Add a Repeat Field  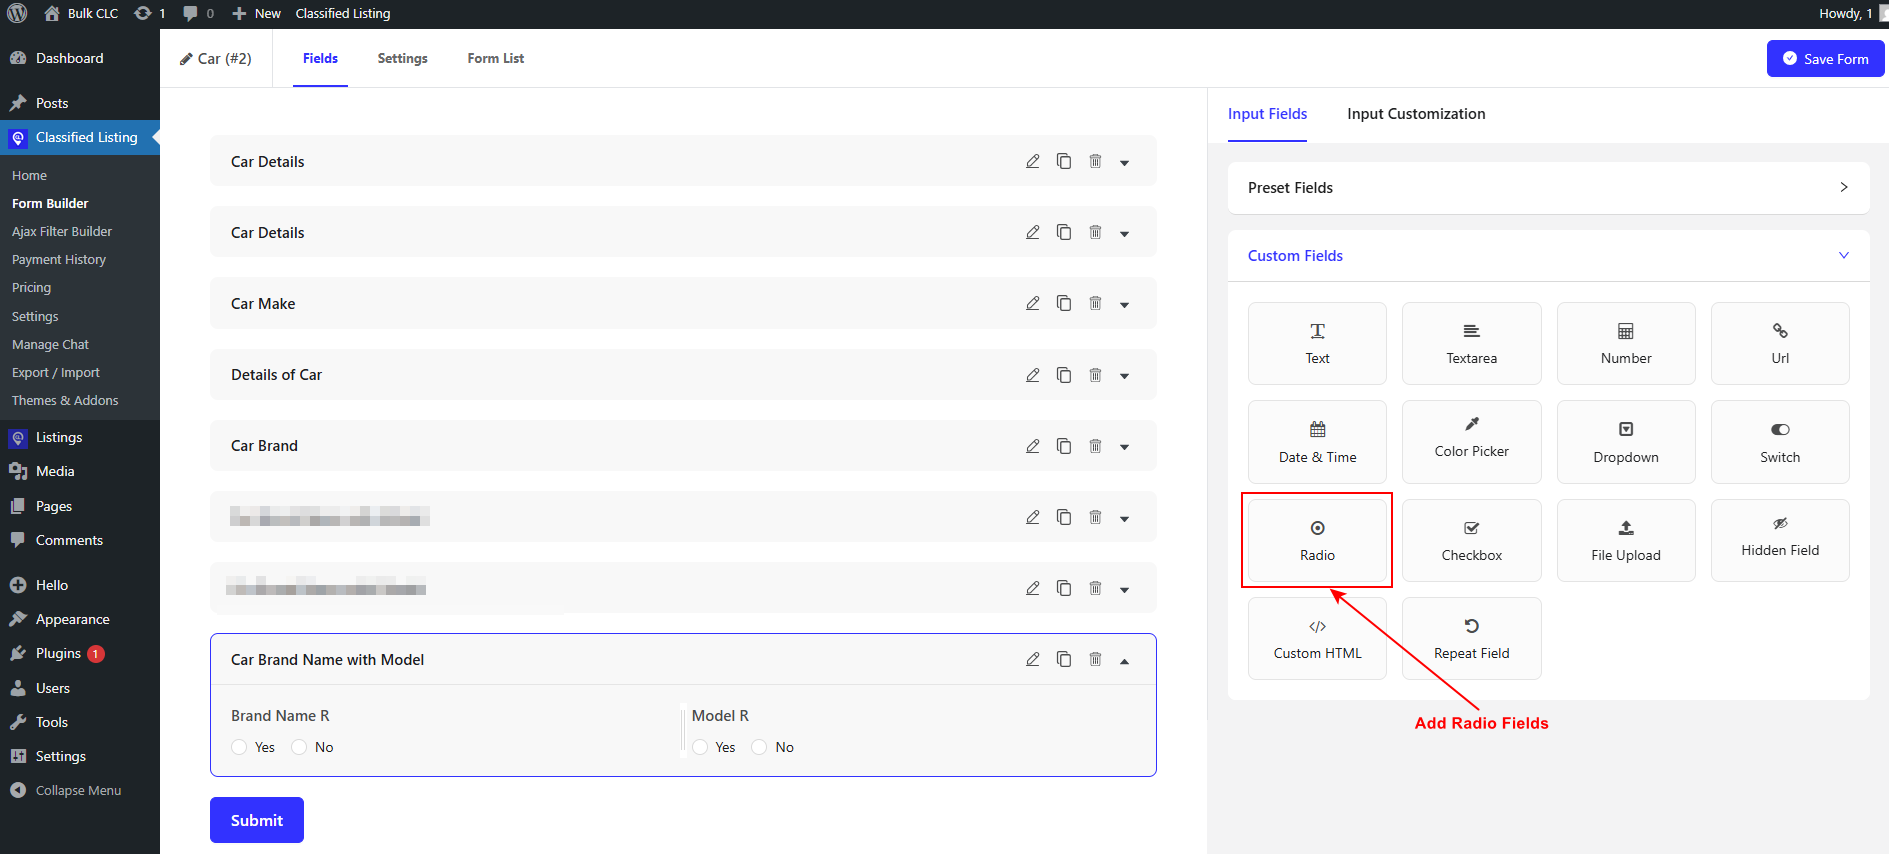(x=1471, y=638)
